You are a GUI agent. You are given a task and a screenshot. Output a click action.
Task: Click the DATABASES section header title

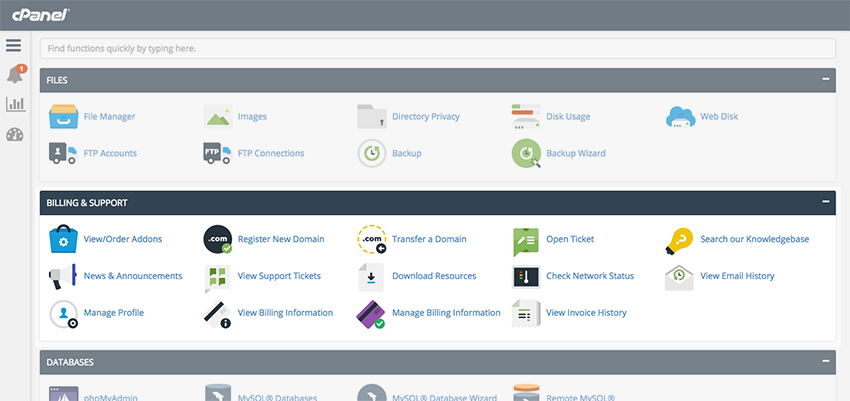(x=70, y=362)
